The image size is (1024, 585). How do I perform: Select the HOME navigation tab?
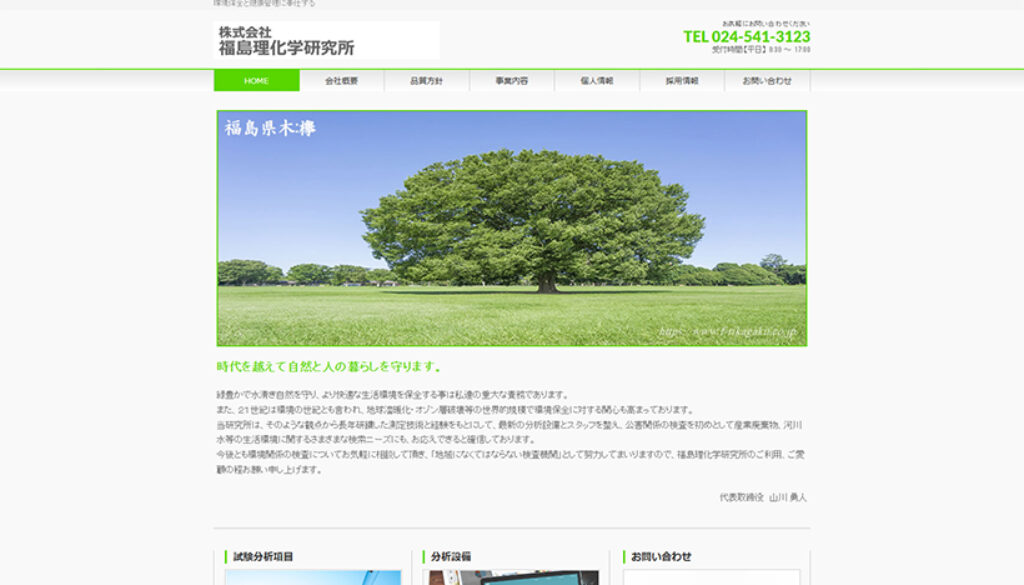(257, 80)
